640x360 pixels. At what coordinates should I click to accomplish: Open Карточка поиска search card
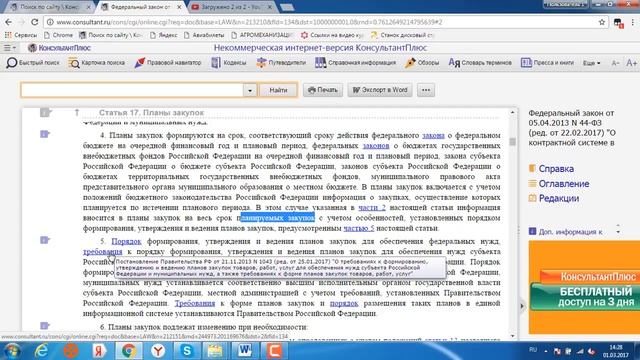click(97, 63)
